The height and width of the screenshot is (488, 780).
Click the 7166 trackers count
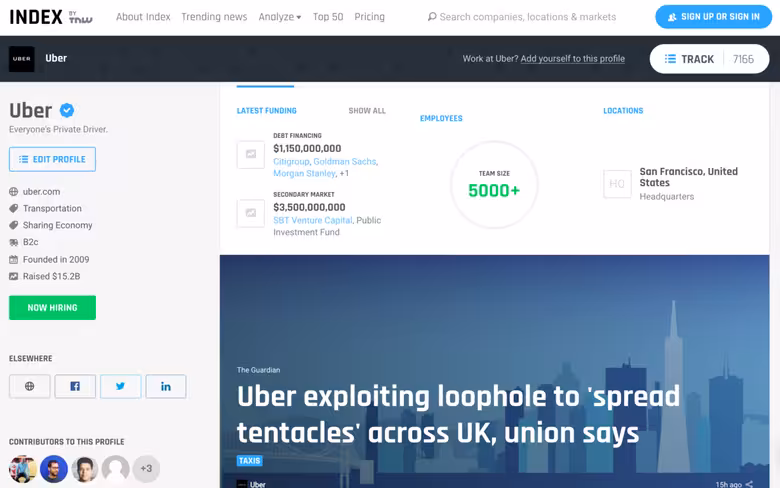pyautogui.click(x=743, y=59)
